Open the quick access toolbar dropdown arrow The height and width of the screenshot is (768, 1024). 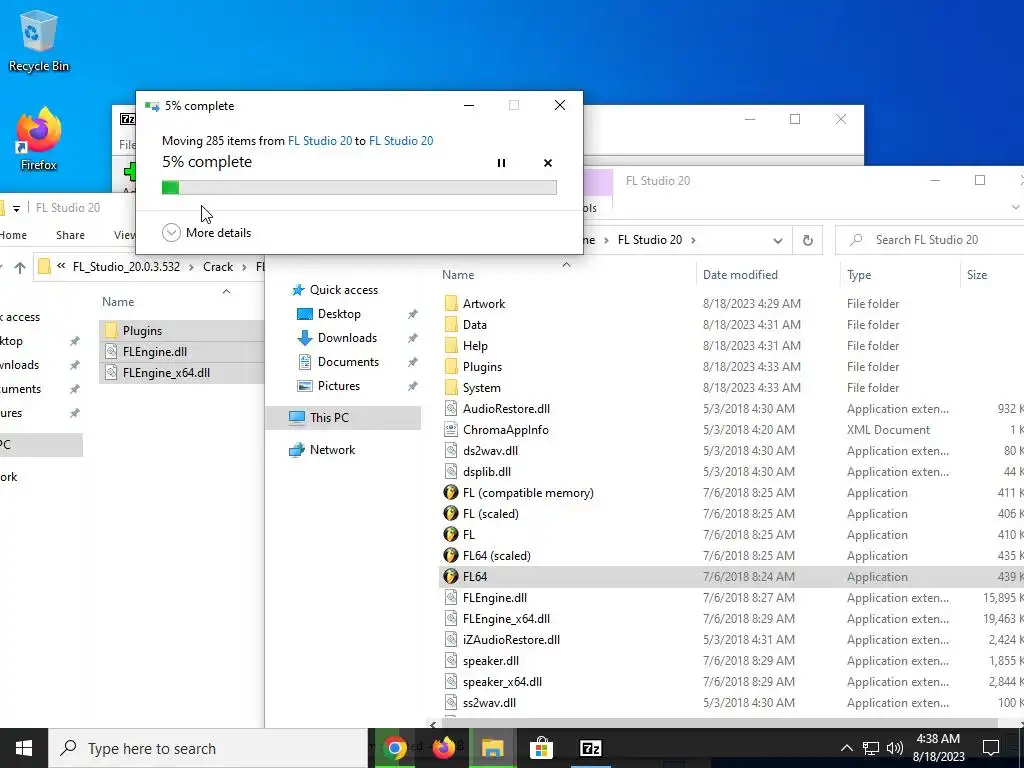[x=16, y=208]
